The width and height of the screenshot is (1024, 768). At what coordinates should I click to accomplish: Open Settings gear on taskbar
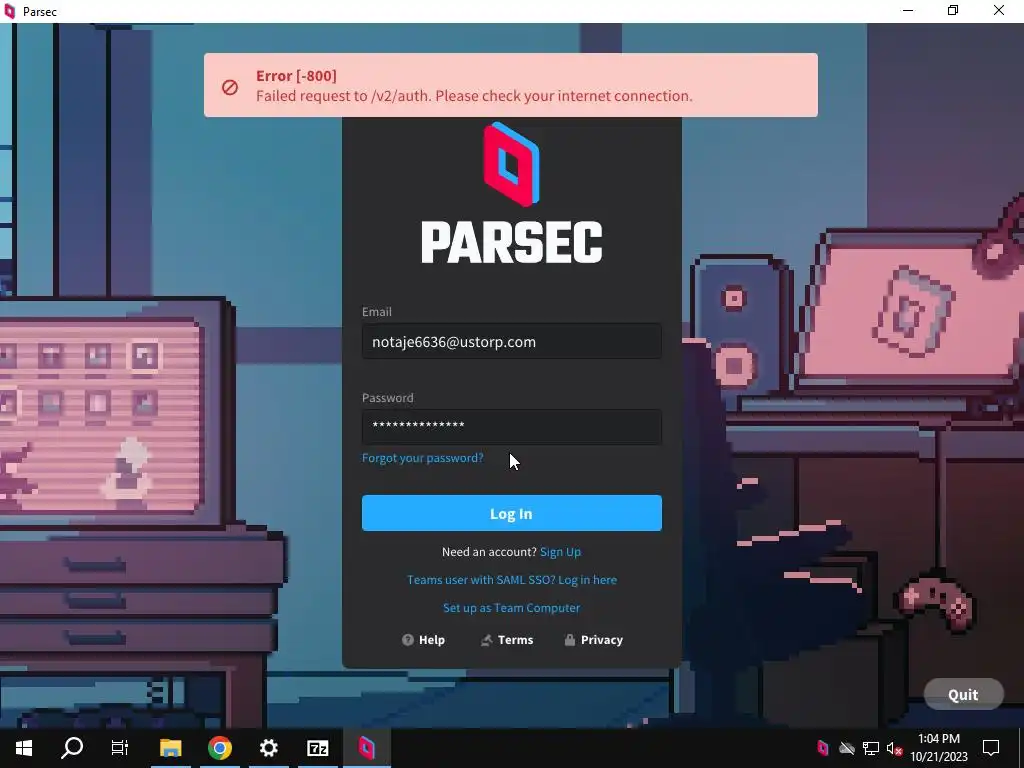268,748
